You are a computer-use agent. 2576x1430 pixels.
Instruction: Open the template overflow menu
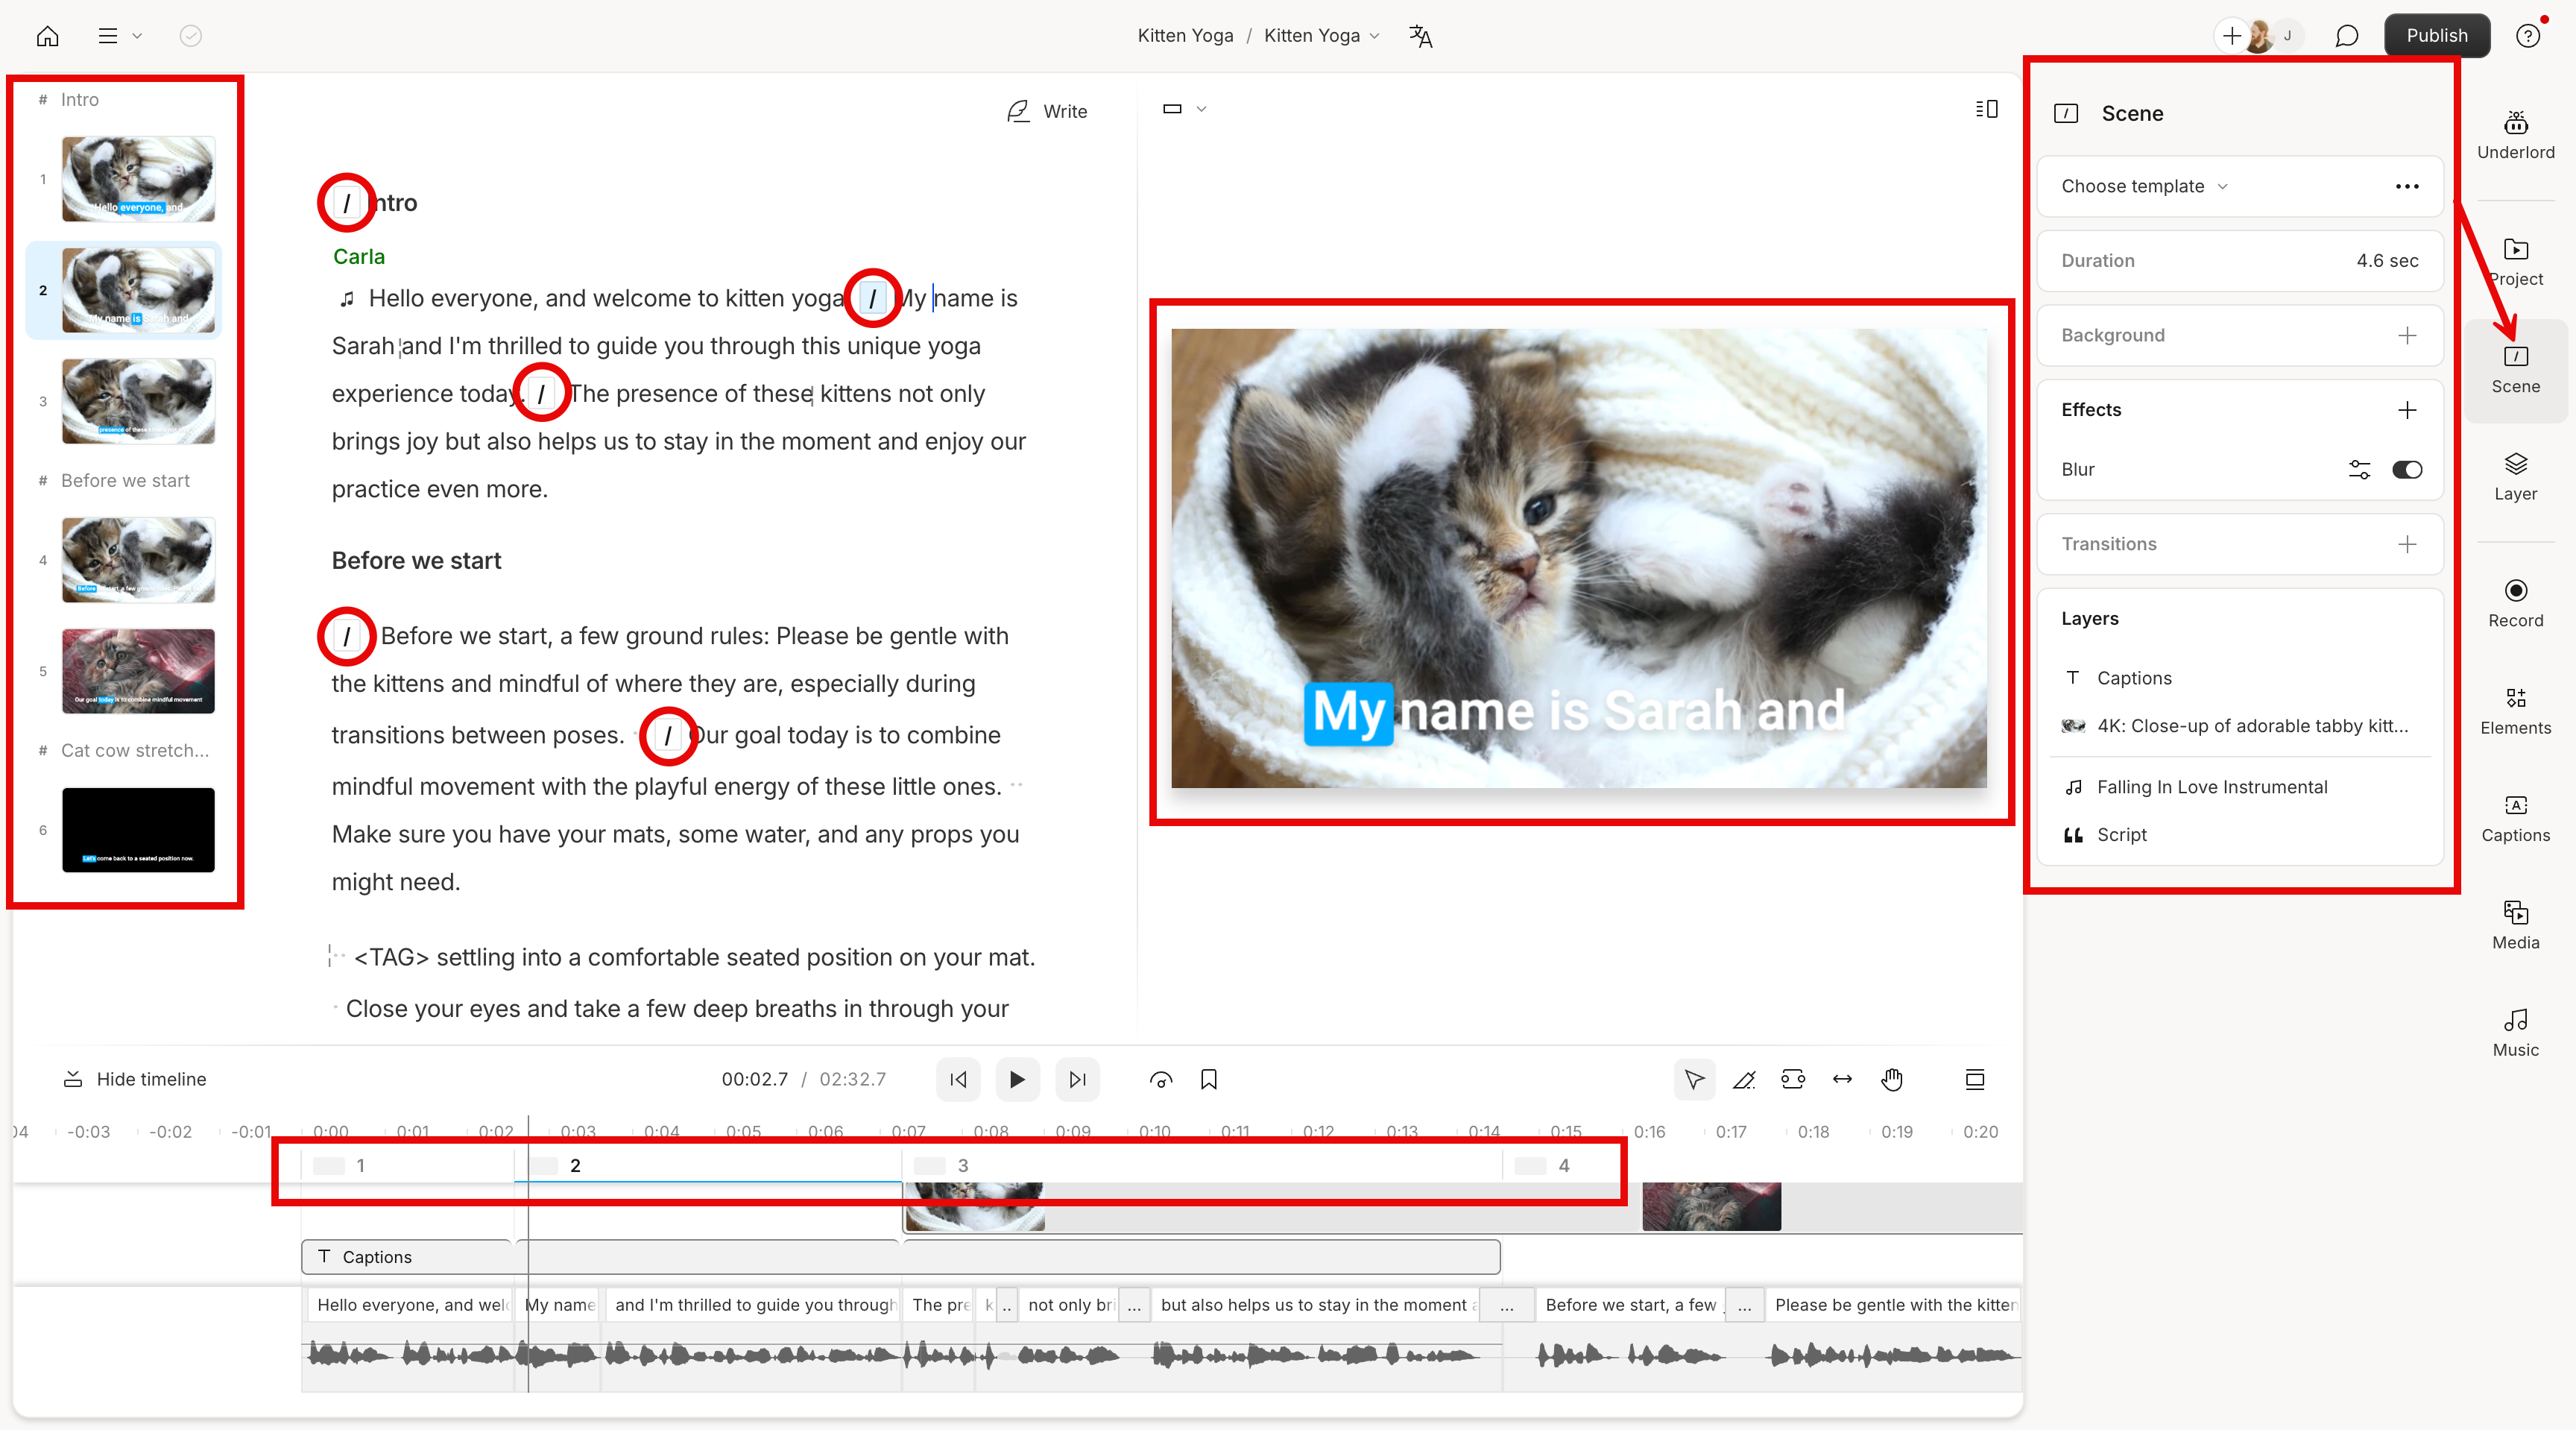pos(2407,186)
